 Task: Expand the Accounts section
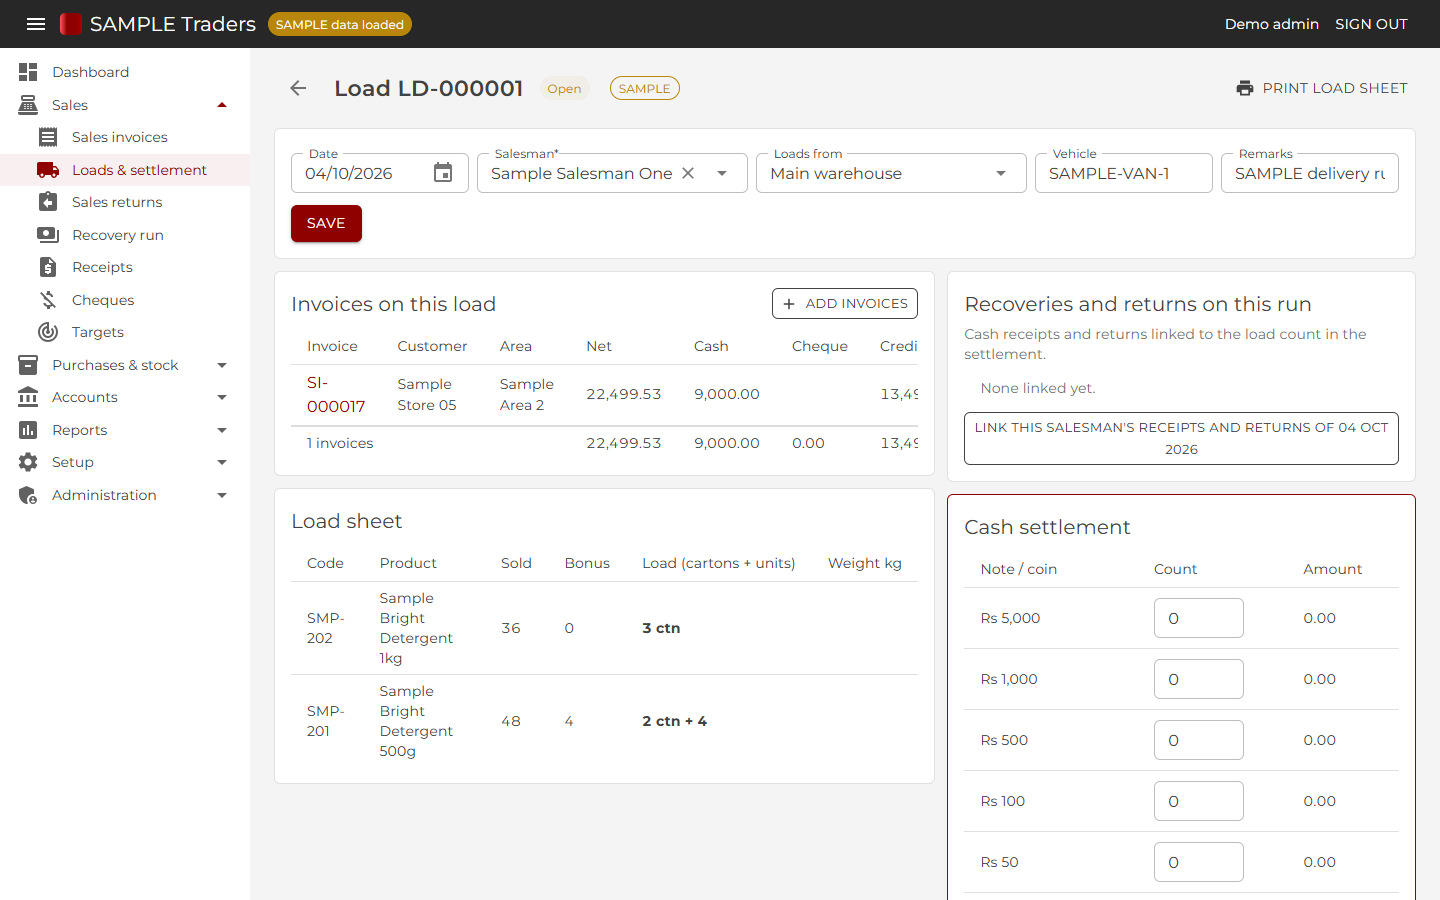tap(222, 397)
